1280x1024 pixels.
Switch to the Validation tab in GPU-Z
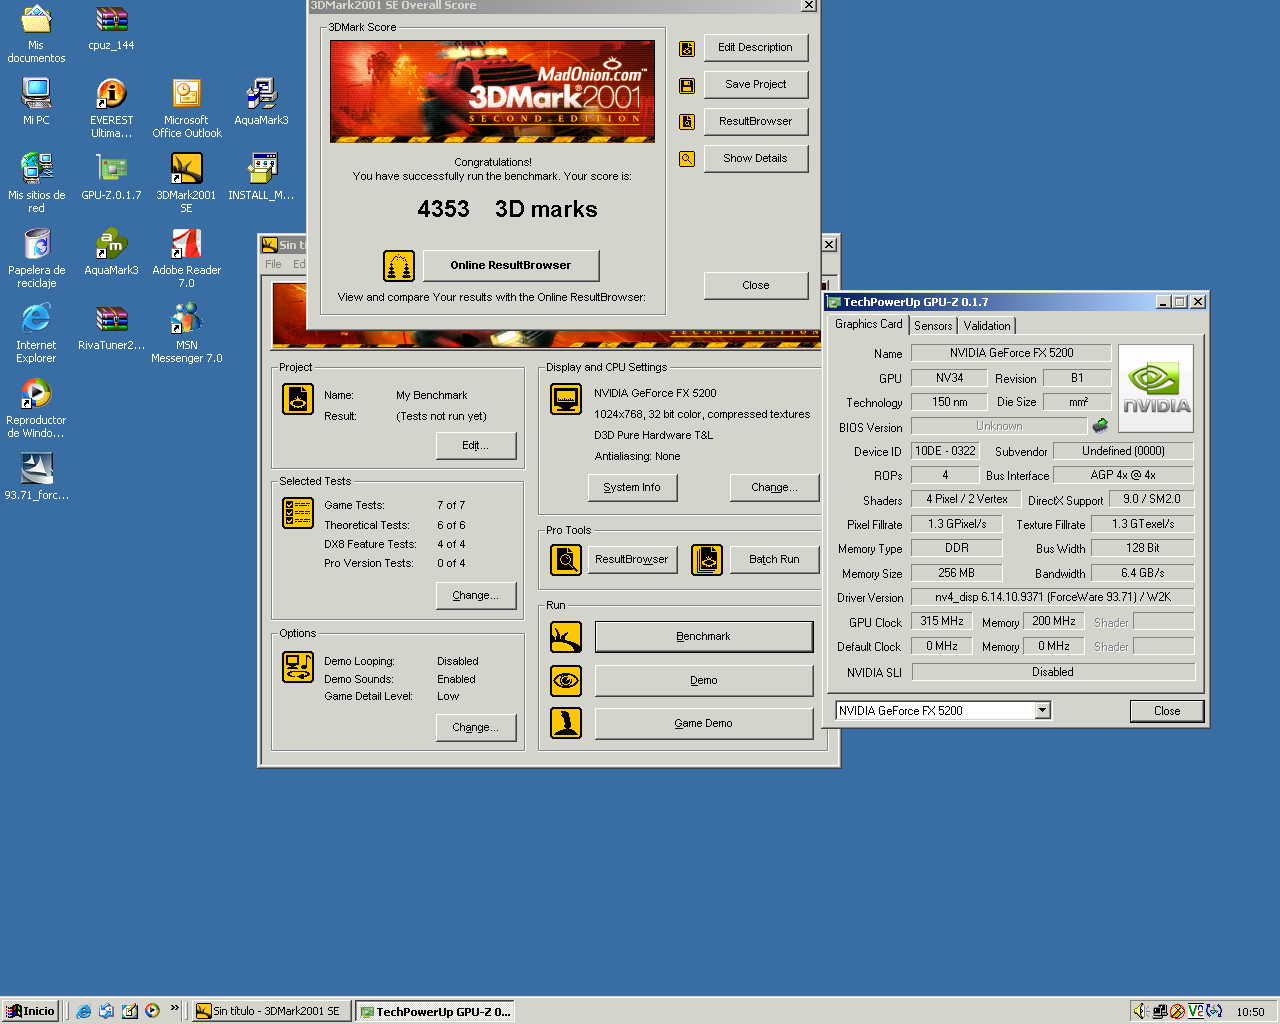pos(987,326)
